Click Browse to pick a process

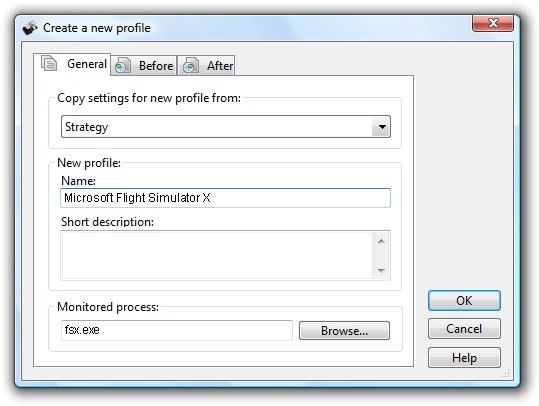(x=344, y=331)
